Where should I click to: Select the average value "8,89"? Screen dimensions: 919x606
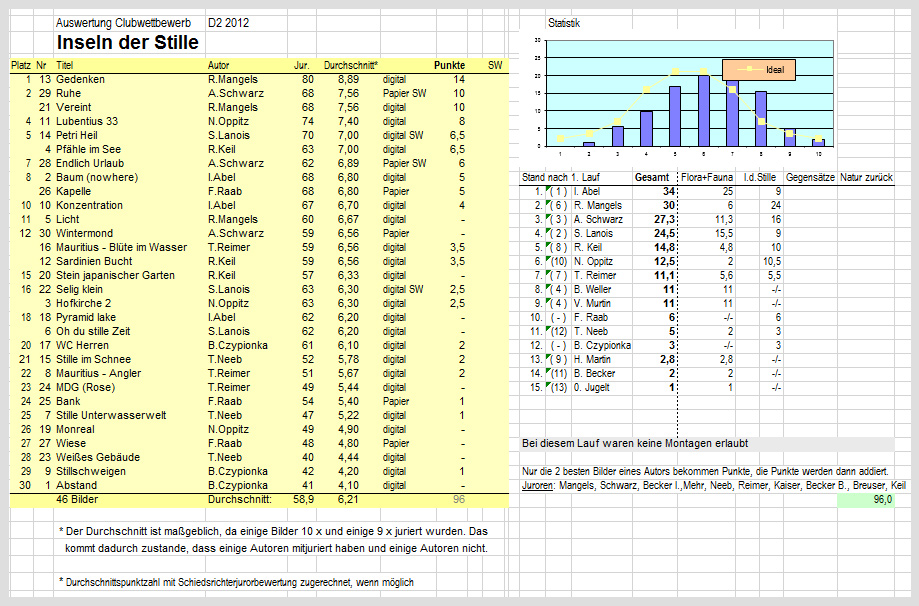coord(348,79)
